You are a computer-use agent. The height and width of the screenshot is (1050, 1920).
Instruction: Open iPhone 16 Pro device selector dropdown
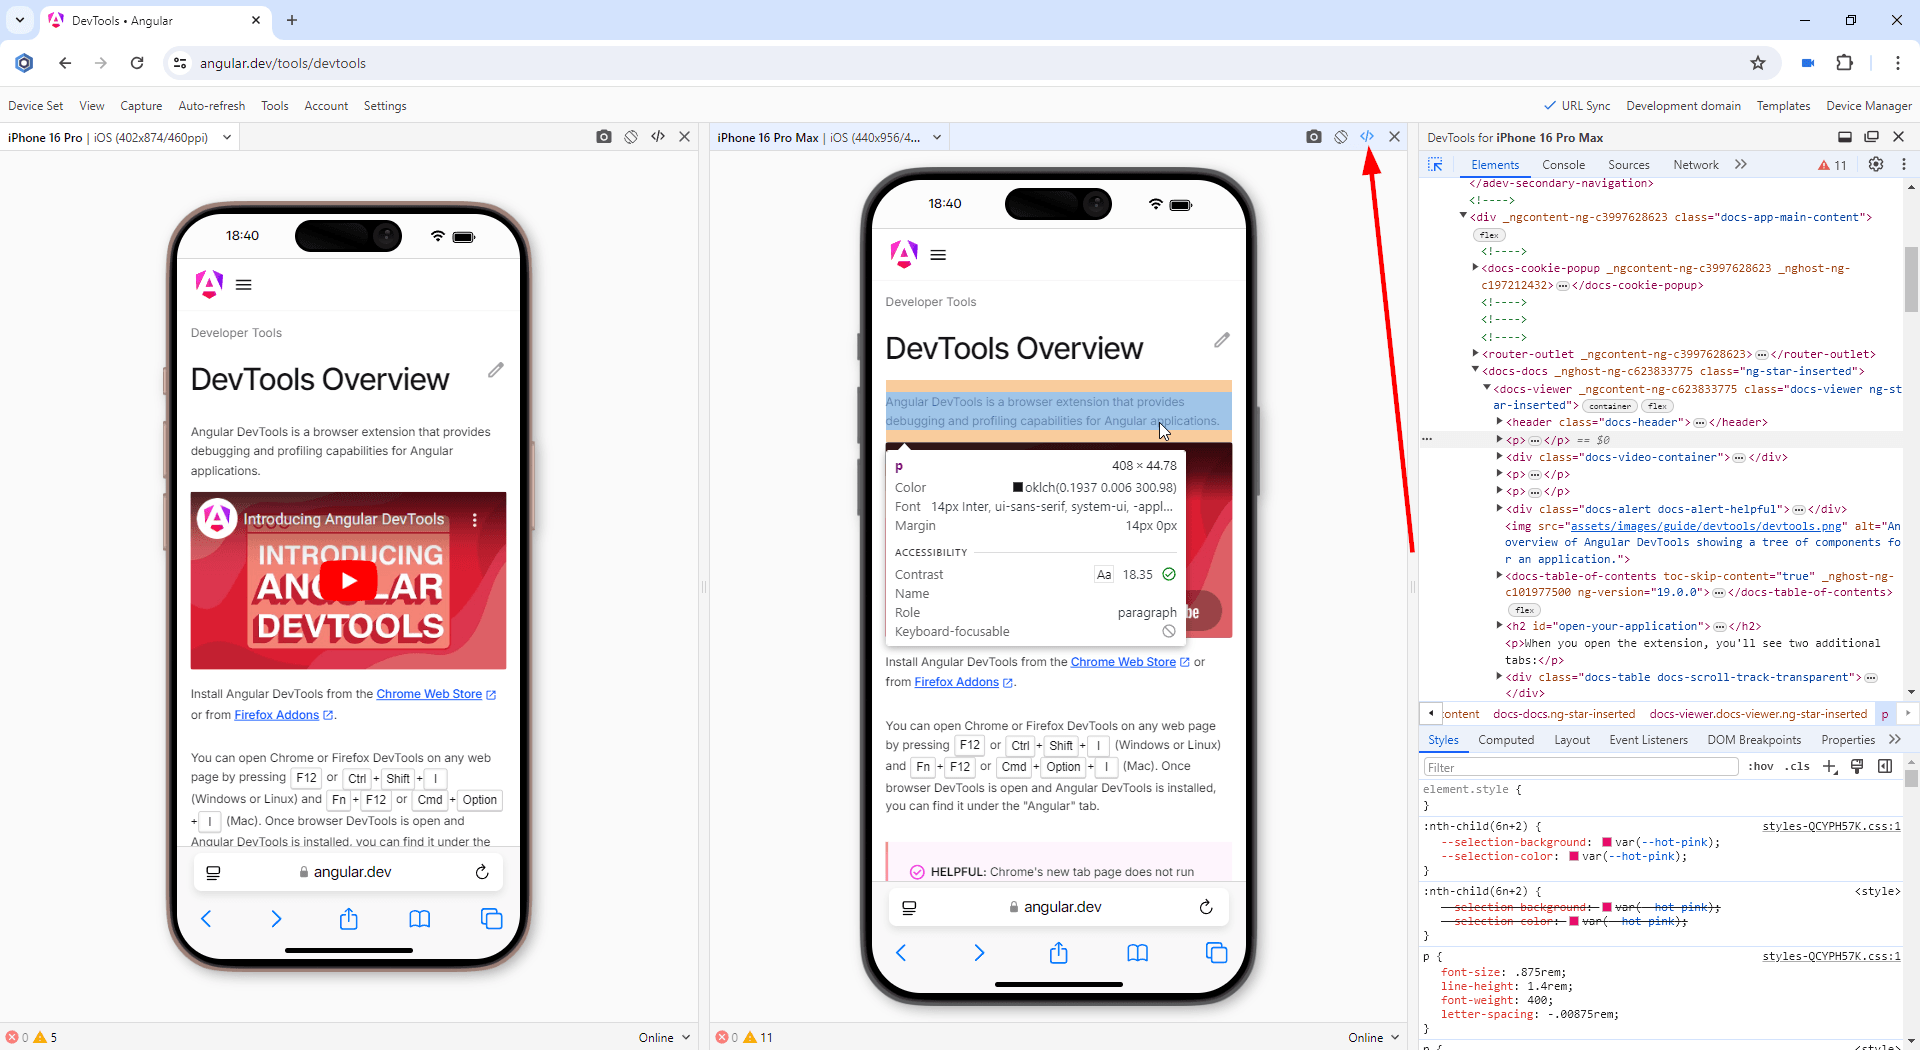(227, 138)
